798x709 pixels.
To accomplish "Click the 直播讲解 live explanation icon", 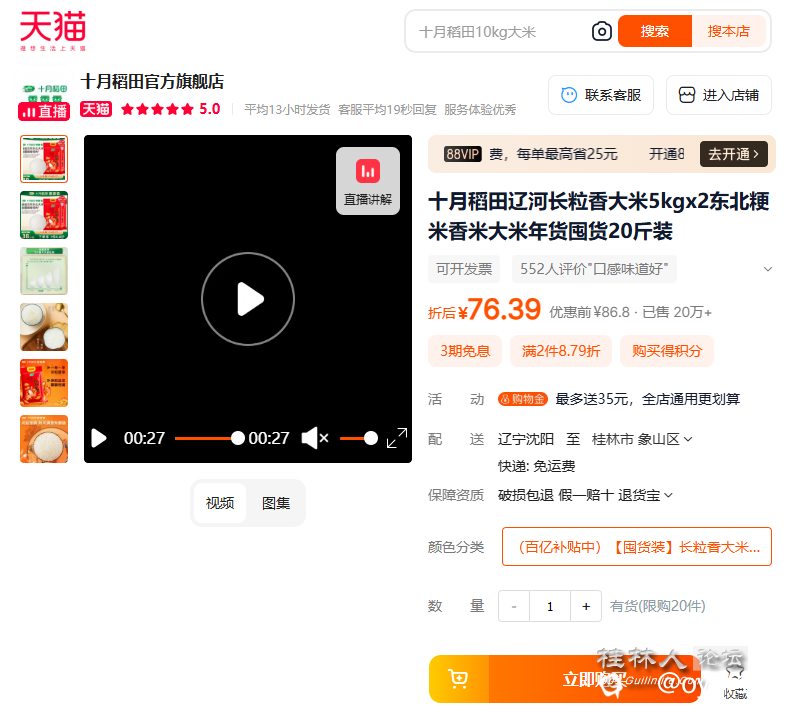I will point(367,181).
